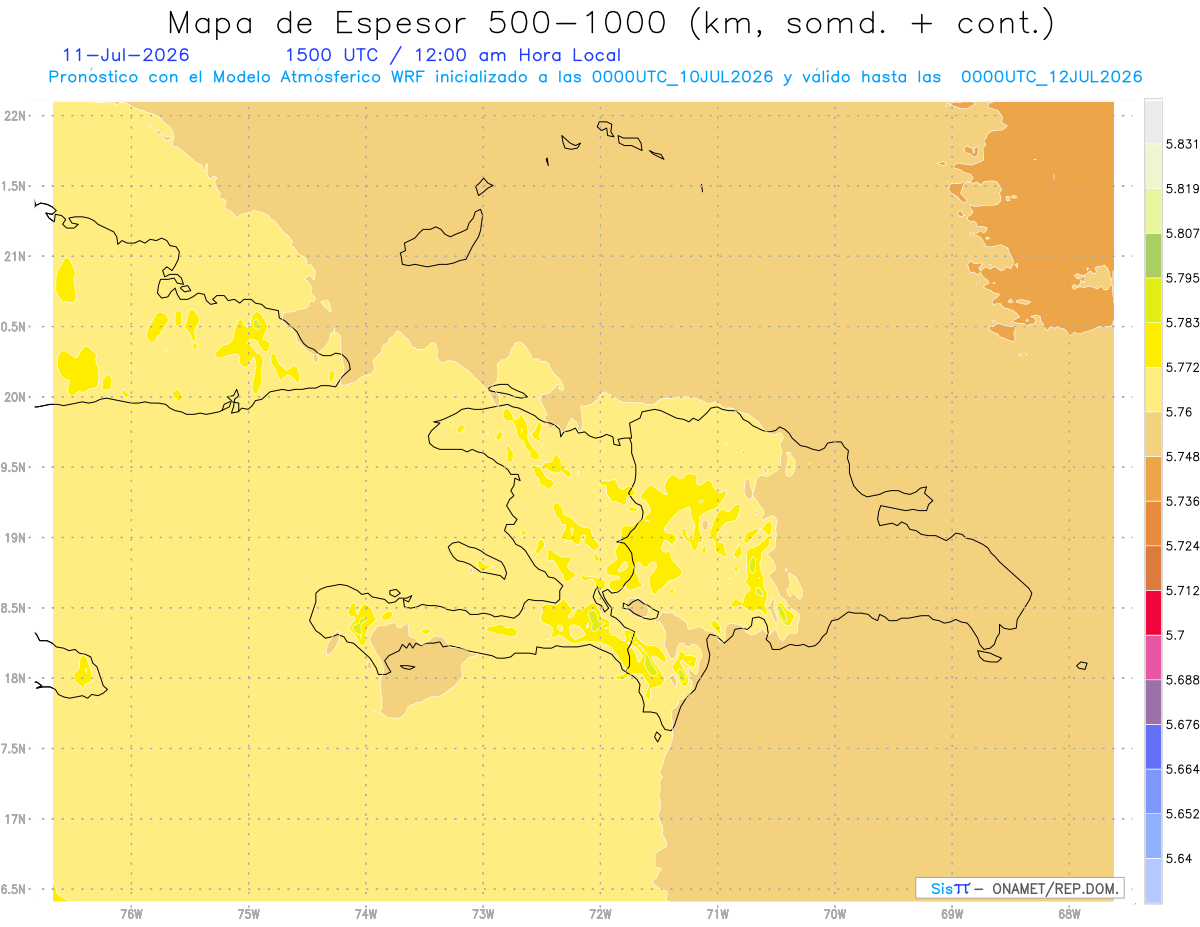Click the legend value '5.676'
Viewport: 1200px width, 927px height.
click(1182, 724)
